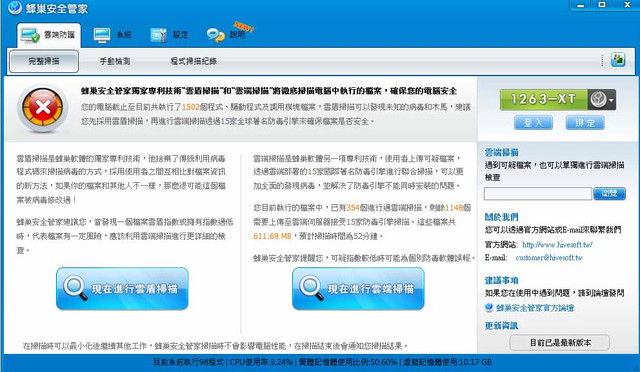Screen dimensions: 640x372
Task: Click the red X security status icon
Action: (42, 107)
